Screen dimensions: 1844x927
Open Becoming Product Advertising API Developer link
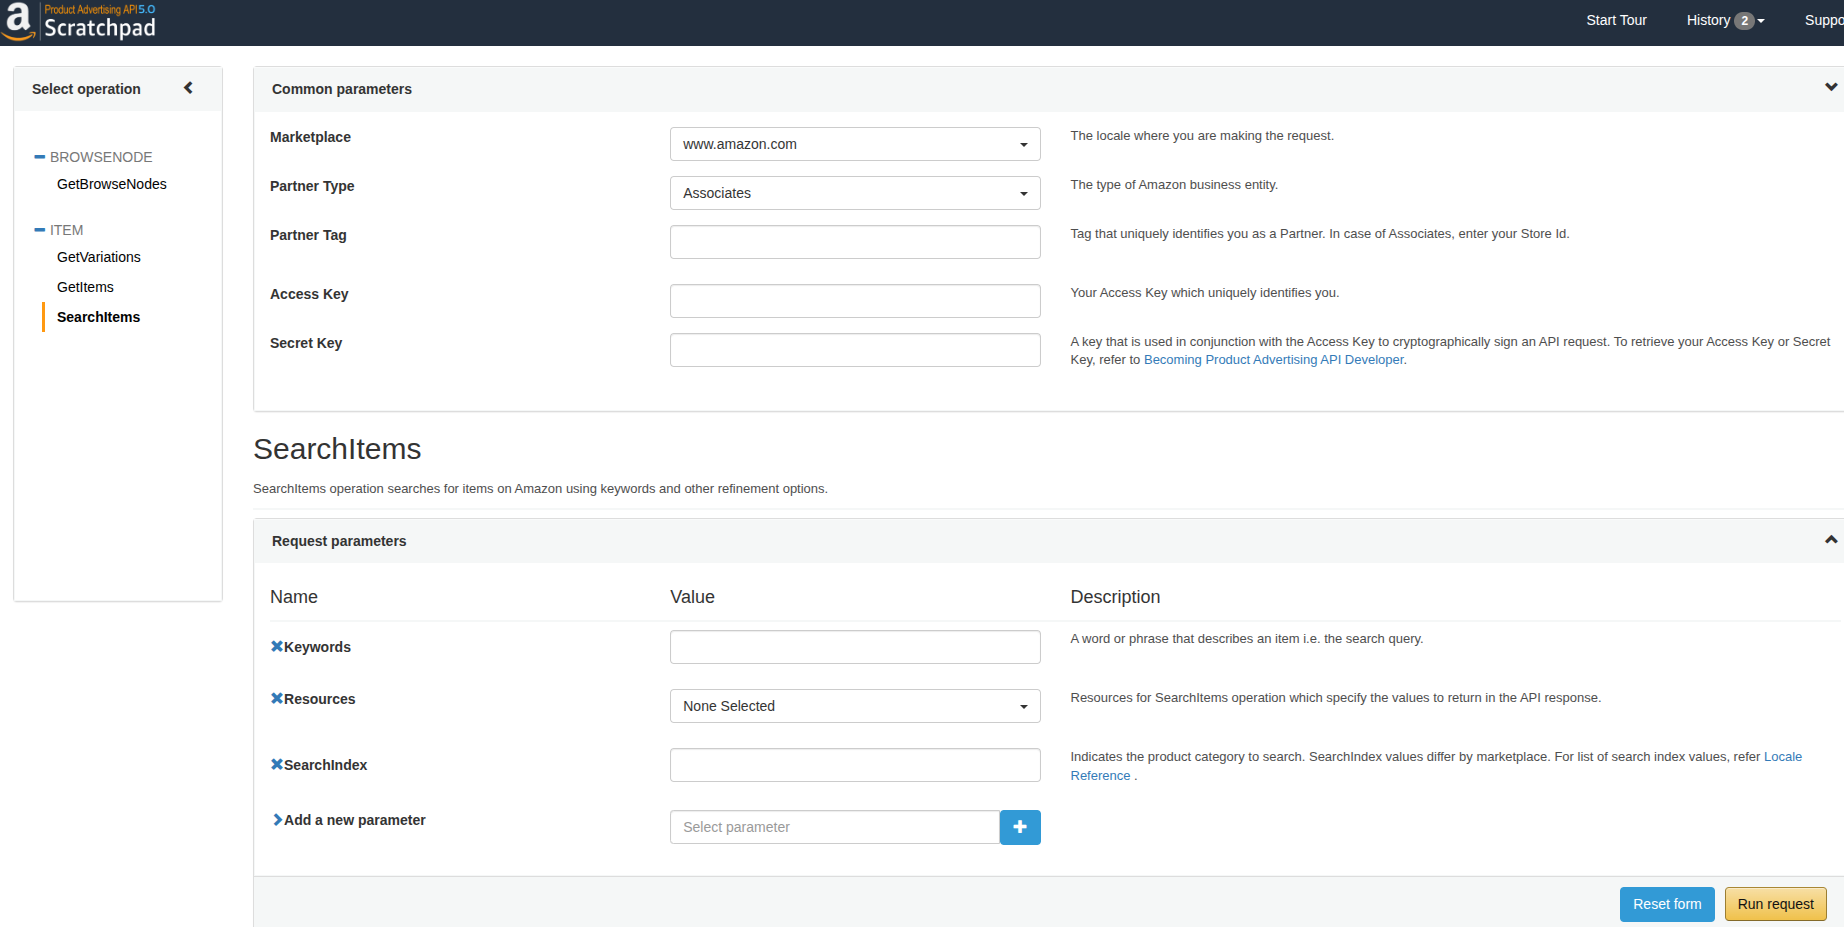[x=1274, y=360]
